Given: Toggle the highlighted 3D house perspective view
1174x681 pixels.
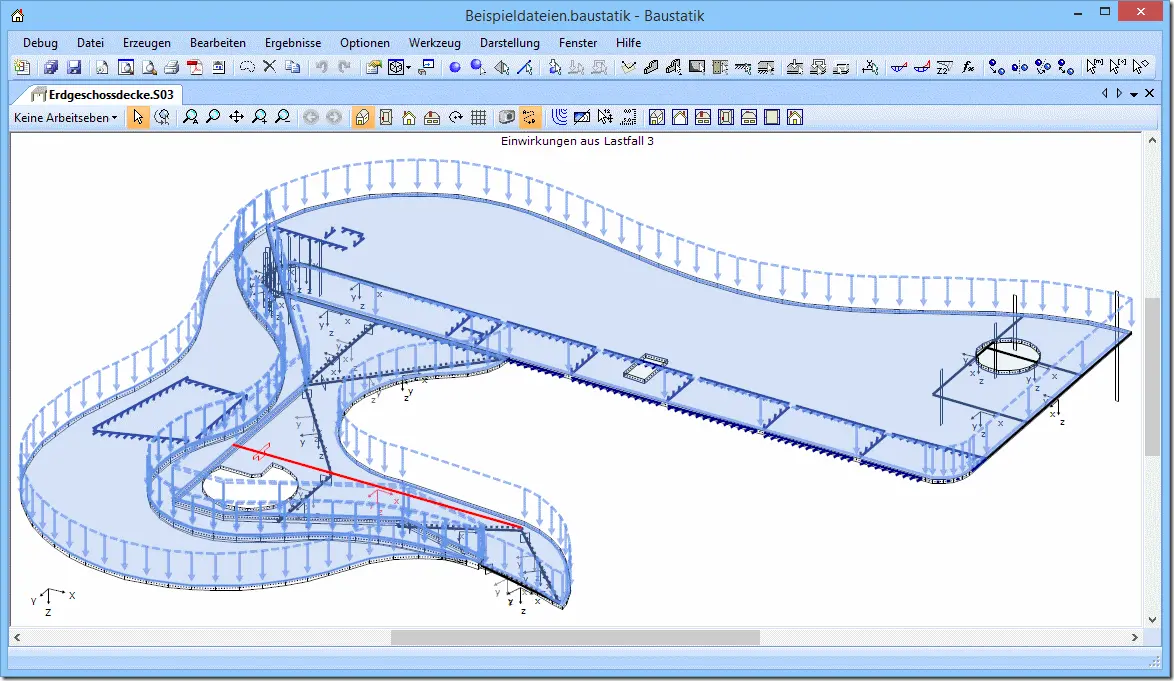Looking at the screenshot, I should (x=362, y=117).
